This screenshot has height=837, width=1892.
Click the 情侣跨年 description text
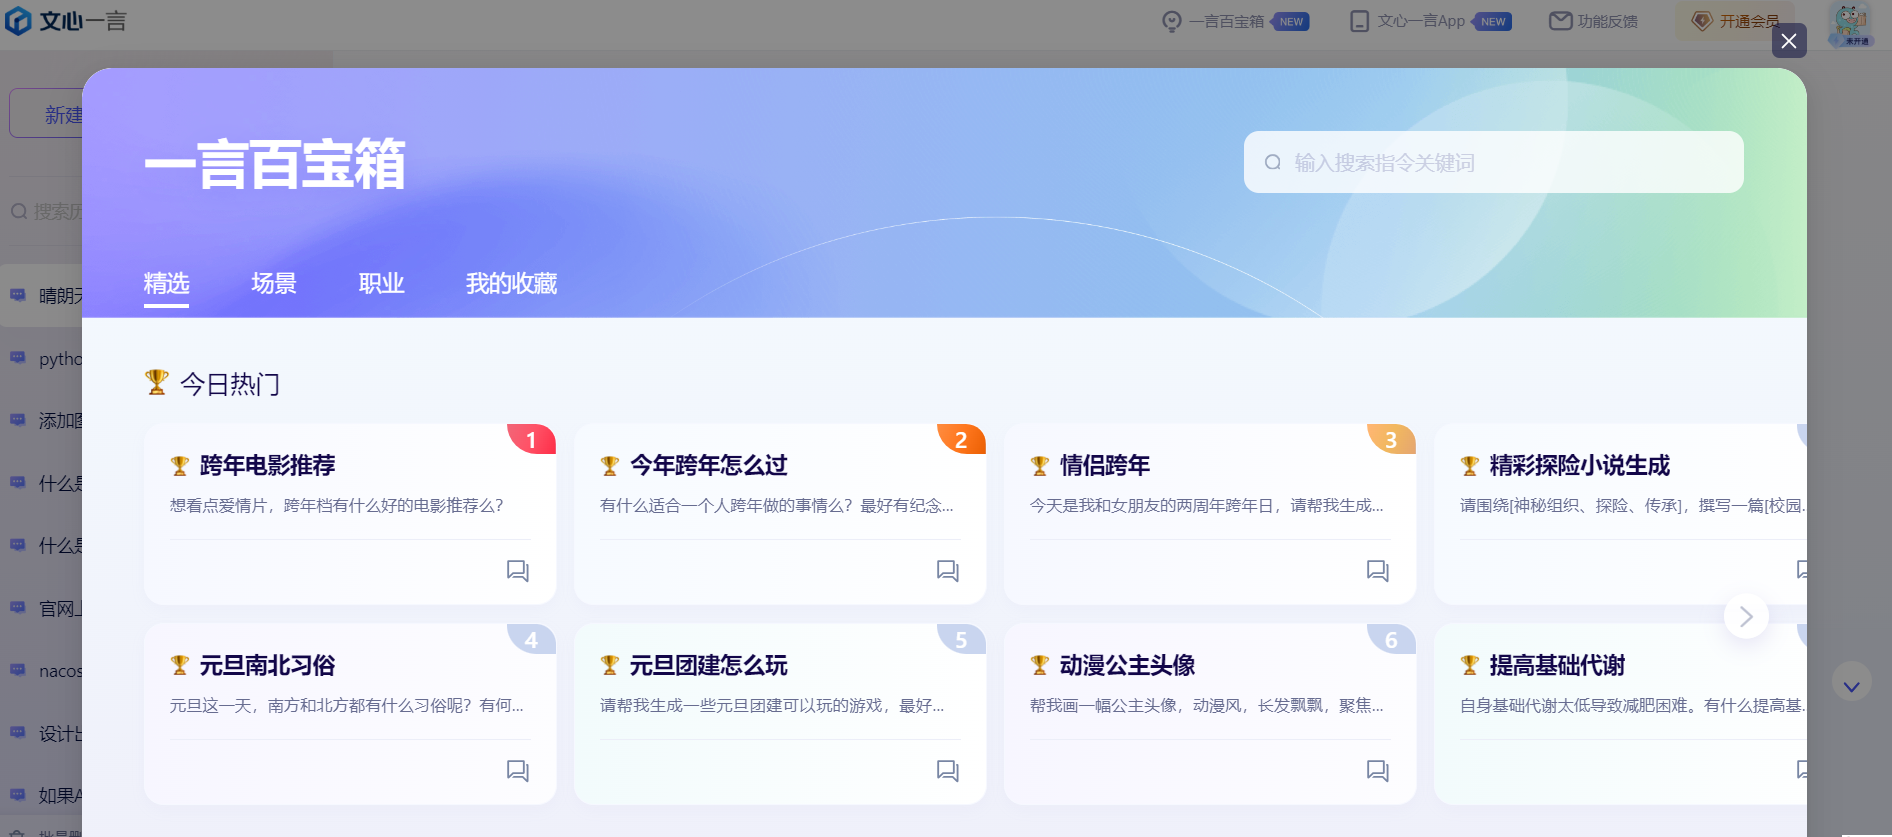tap(1206, 506)
